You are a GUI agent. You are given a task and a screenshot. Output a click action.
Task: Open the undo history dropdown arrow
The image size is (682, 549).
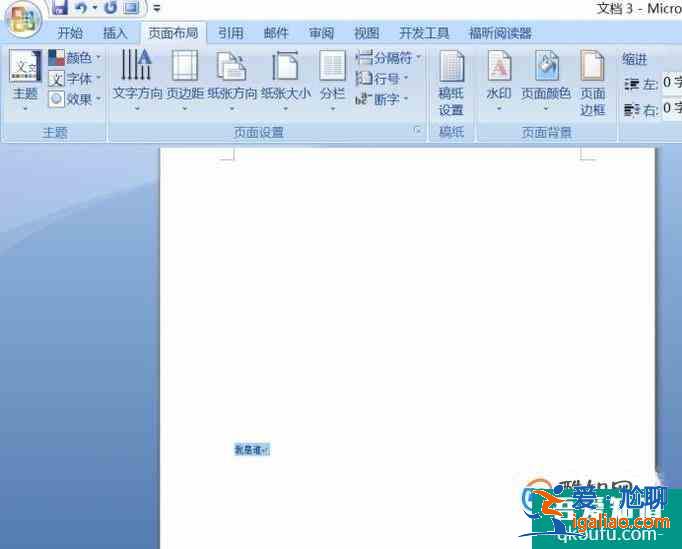(x=94, y=7)
